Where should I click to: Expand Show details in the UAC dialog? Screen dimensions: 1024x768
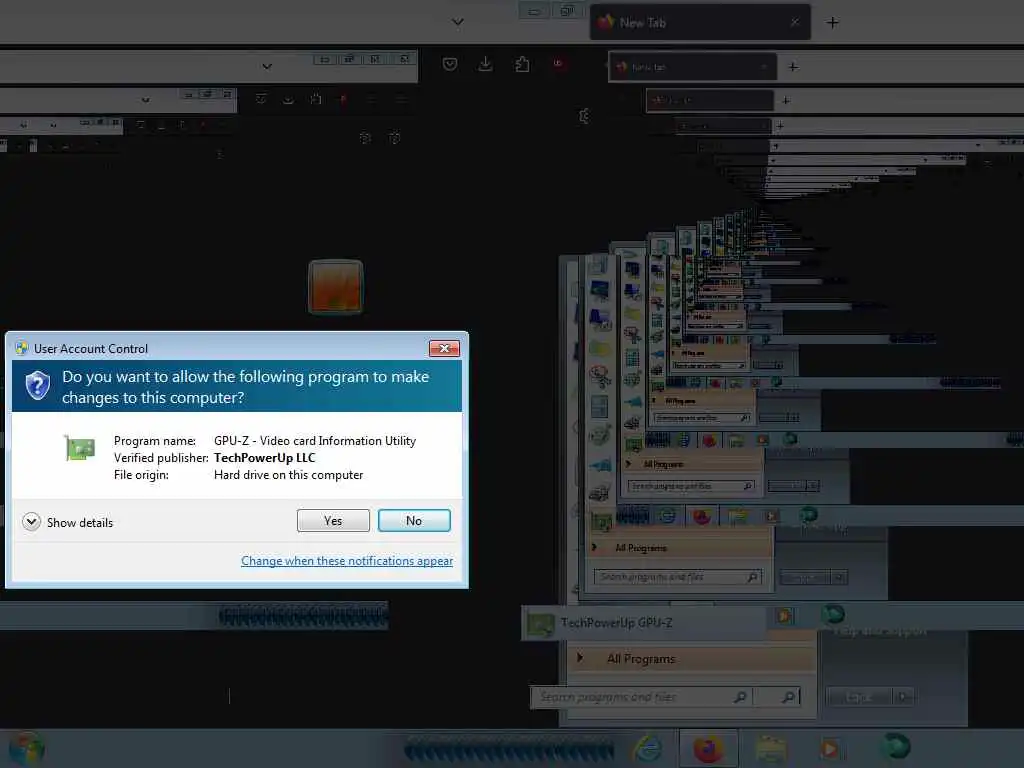[x=67, y=522]
